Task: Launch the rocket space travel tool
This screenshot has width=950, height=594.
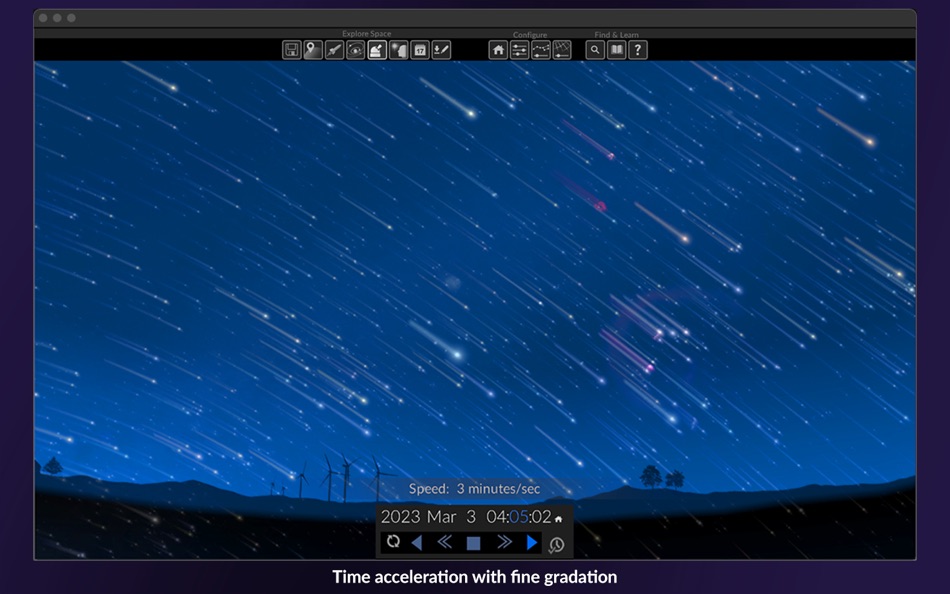Action: tap(333, 50)
